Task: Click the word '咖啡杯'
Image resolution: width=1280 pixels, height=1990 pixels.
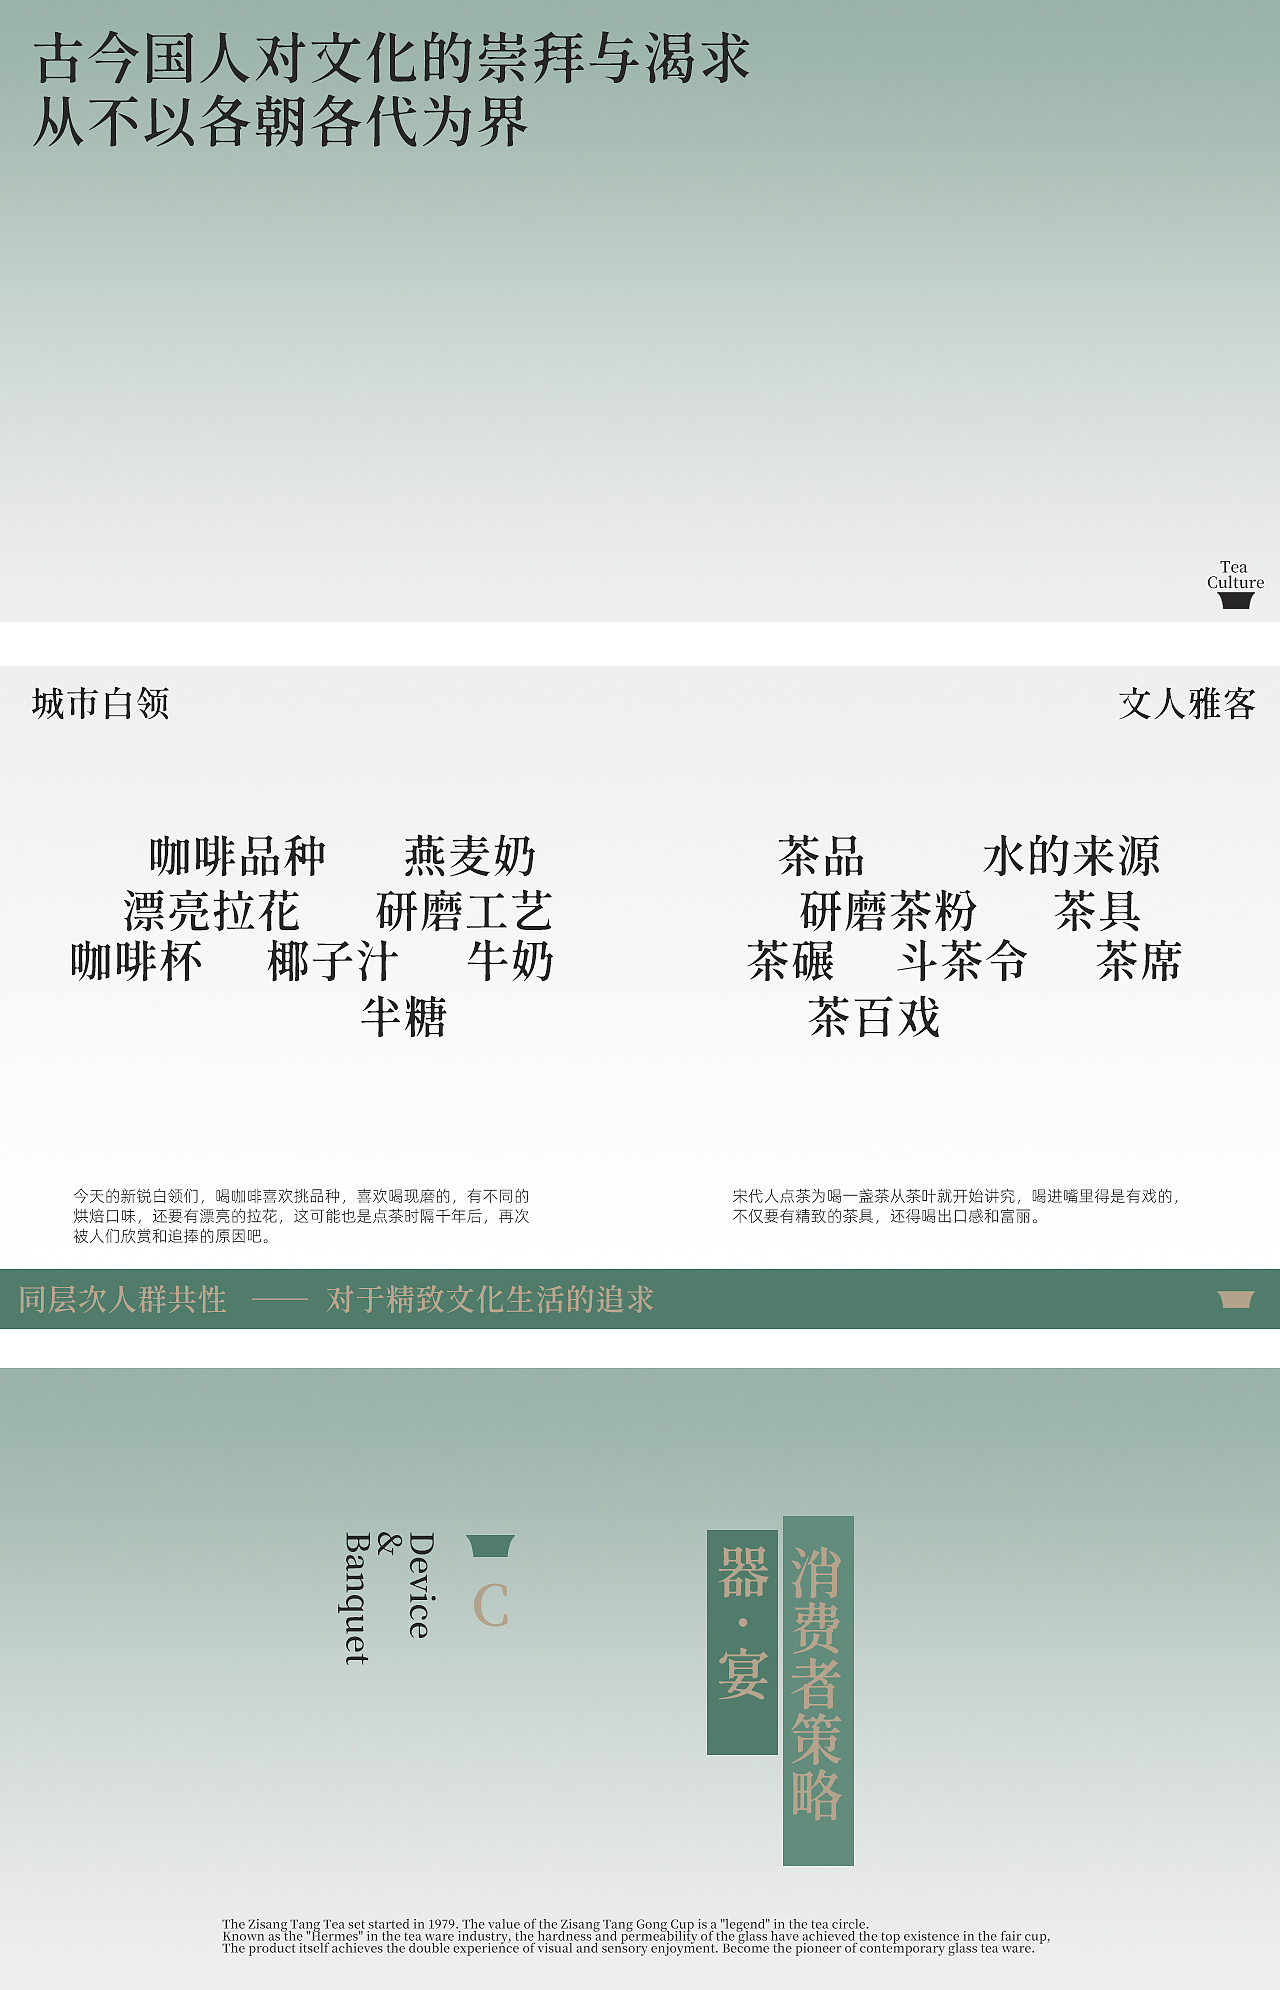Action: tap(136, 962)
